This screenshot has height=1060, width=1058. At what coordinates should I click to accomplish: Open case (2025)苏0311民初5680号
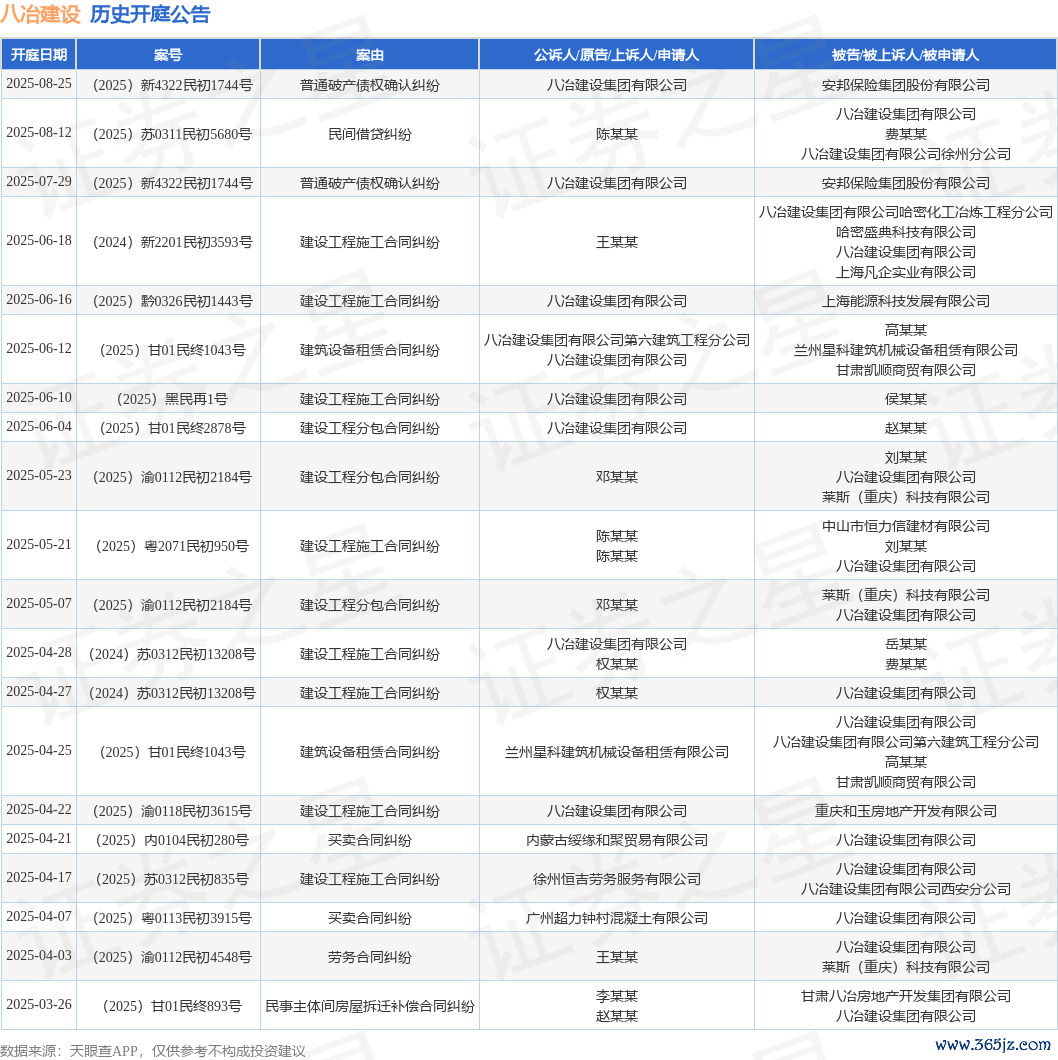[168, 134]
